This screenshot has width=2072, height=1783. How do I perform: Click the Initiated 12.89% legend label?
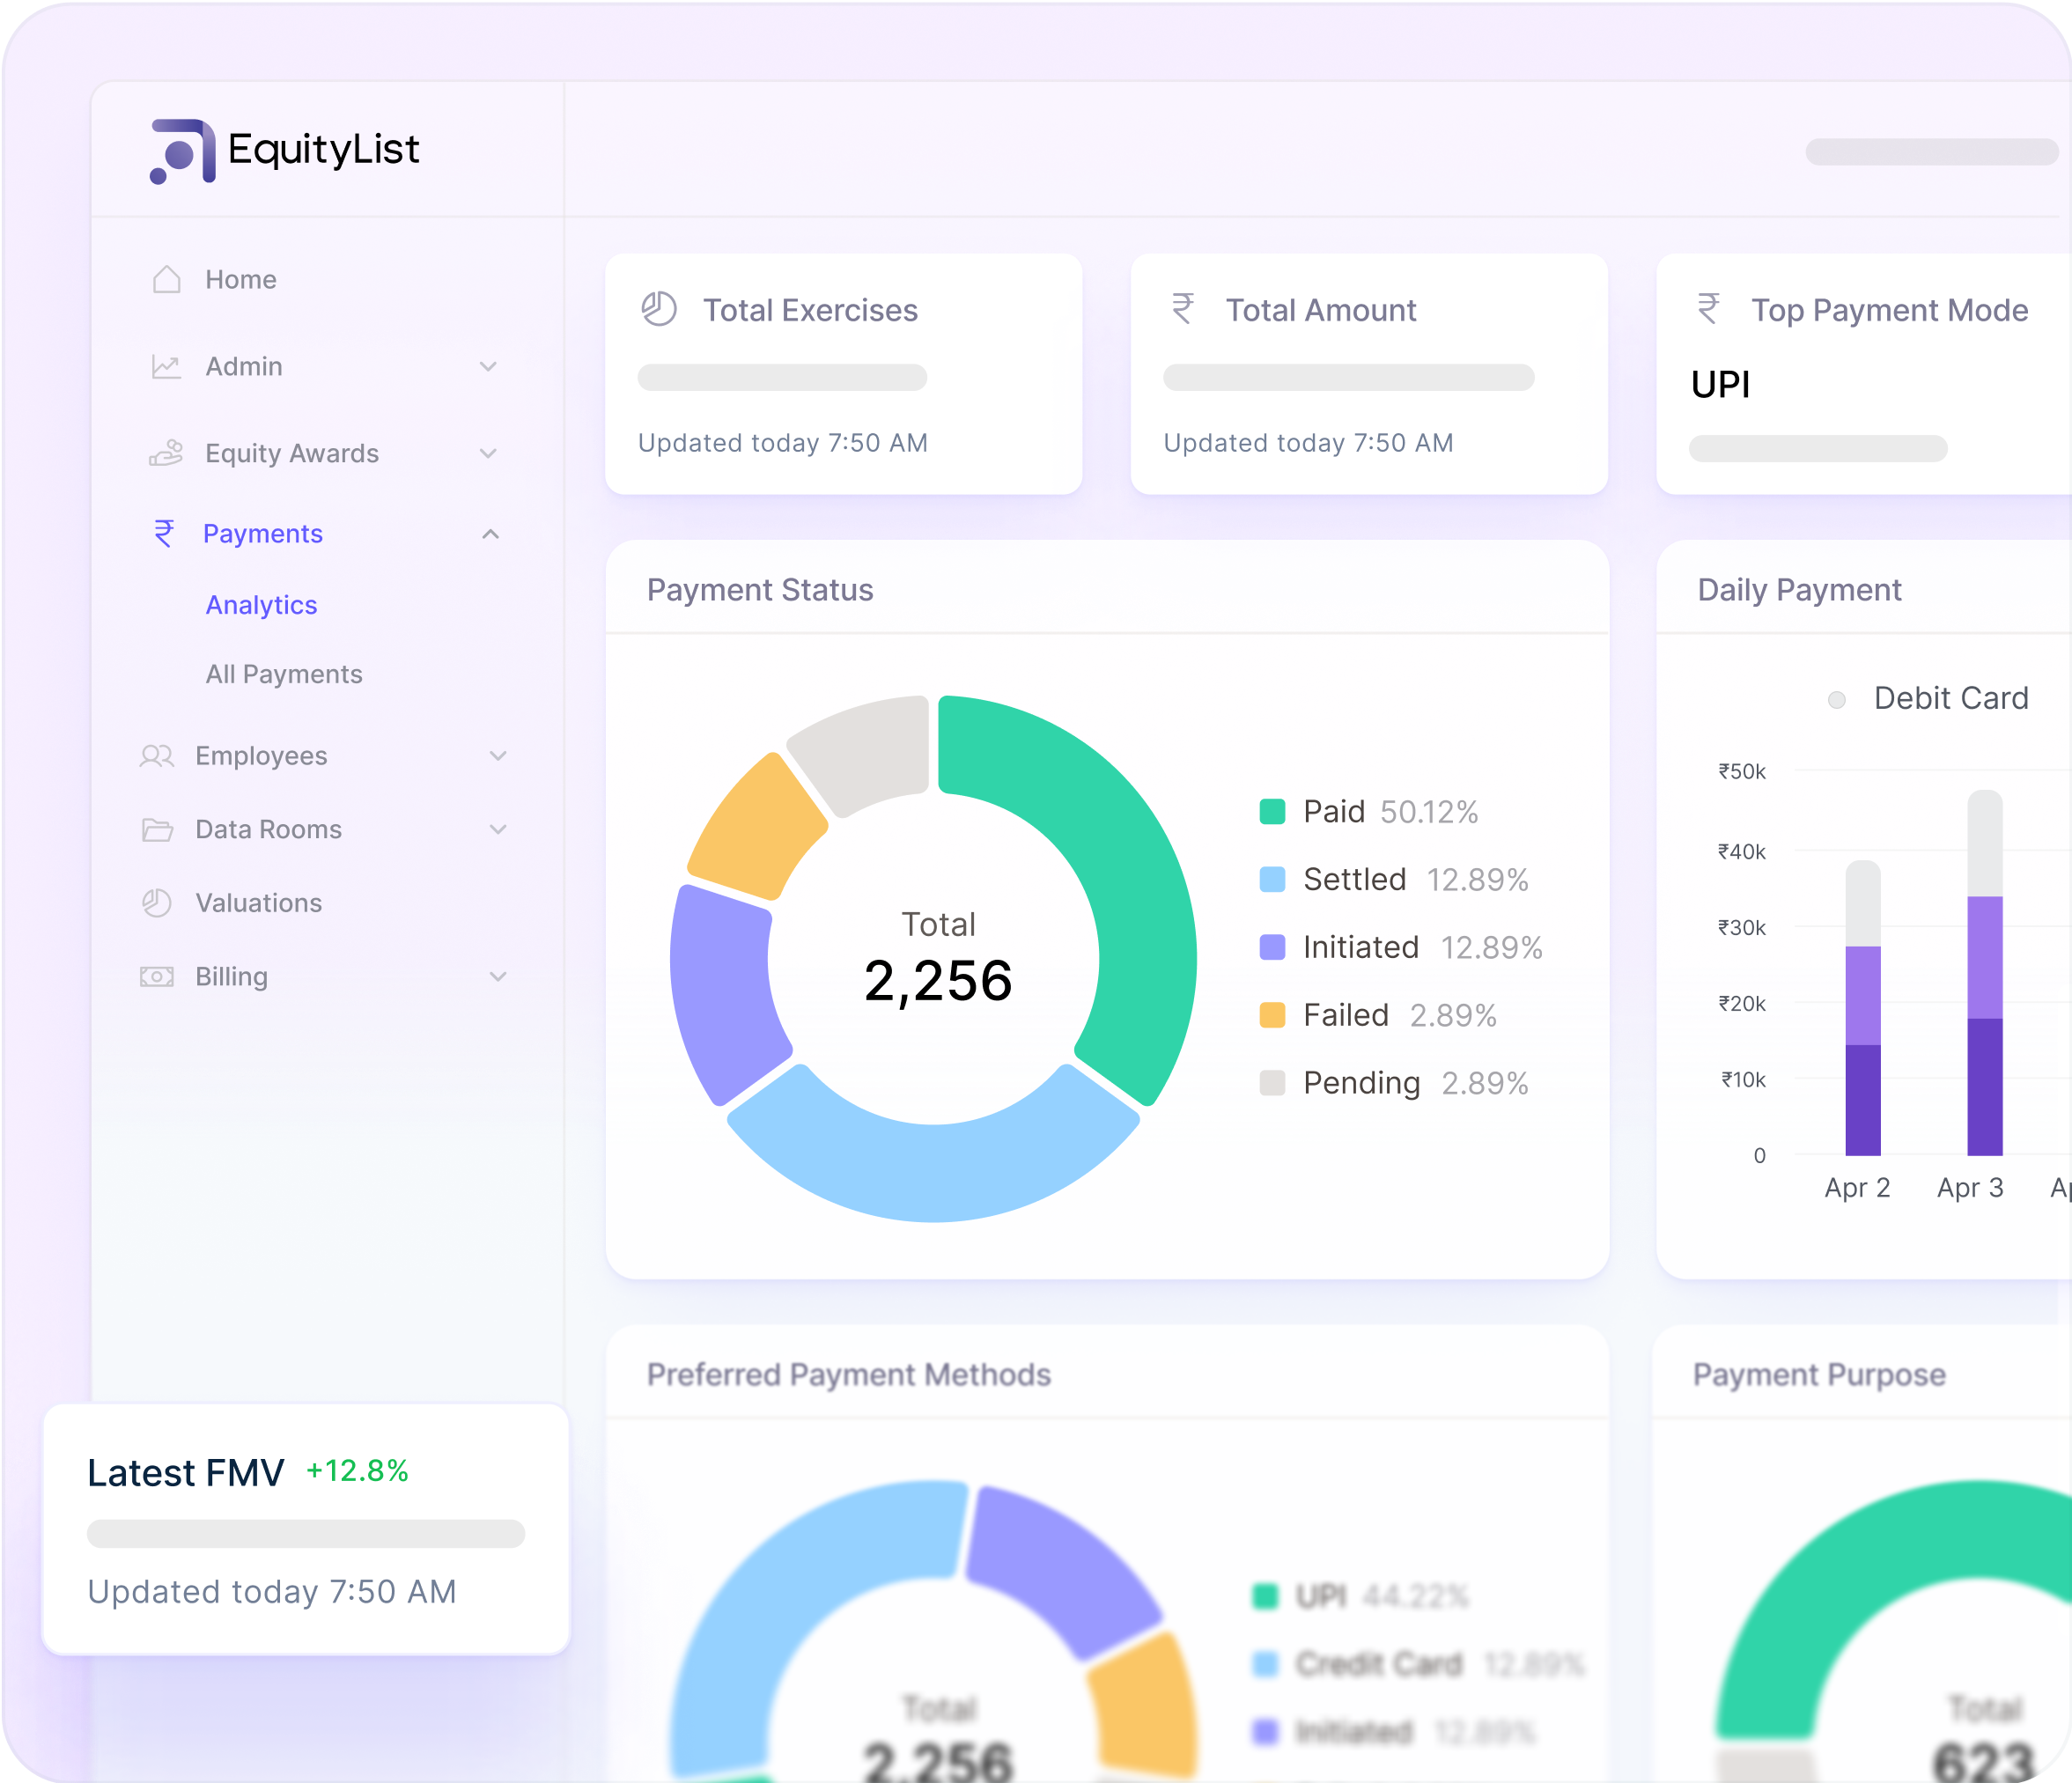tap(1422, 947)
